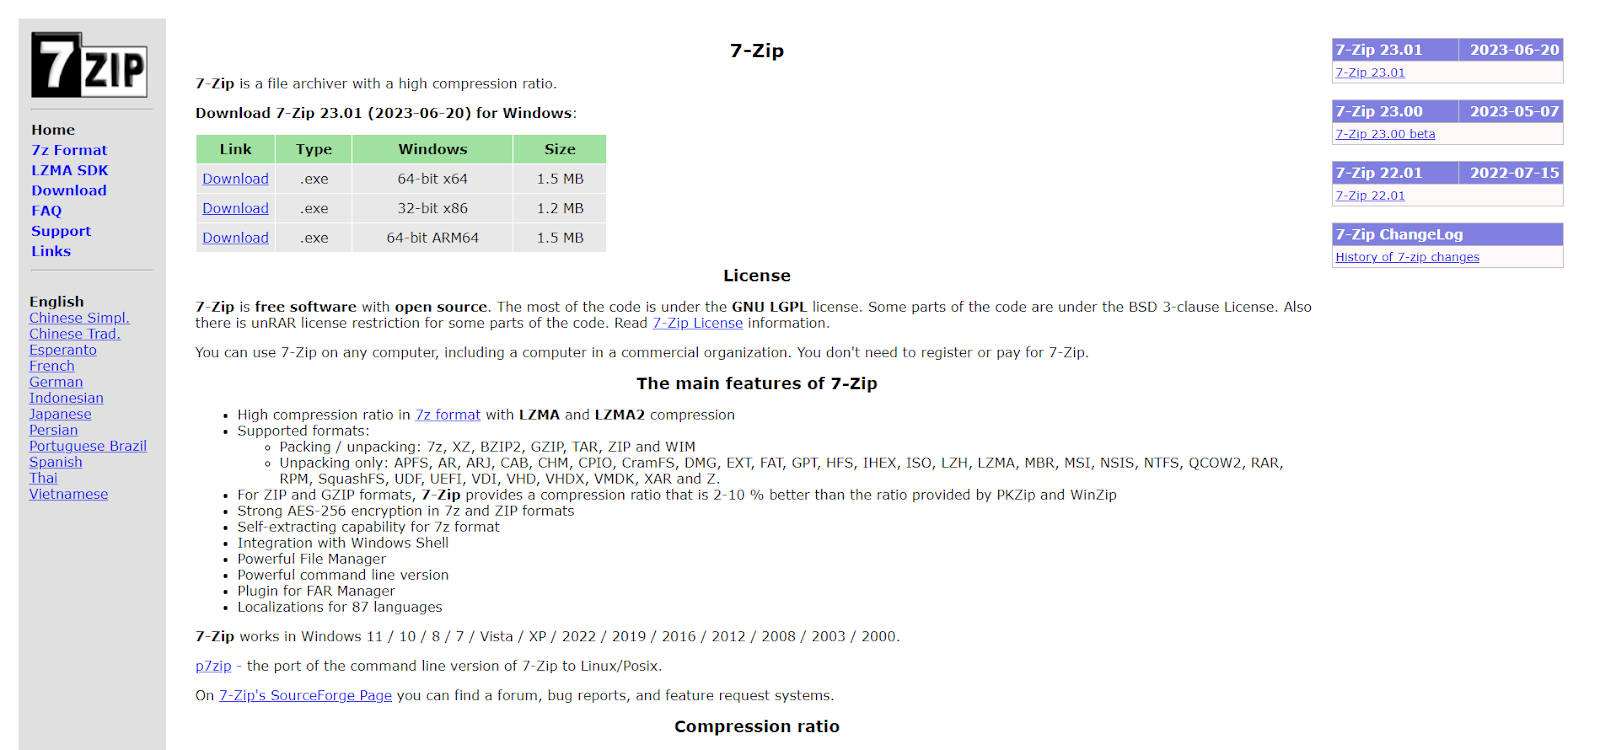This screenshot has height=750, width=1600.
Task: Open the 7-Zip 22.01 news link
Action: click(1370, 196)
